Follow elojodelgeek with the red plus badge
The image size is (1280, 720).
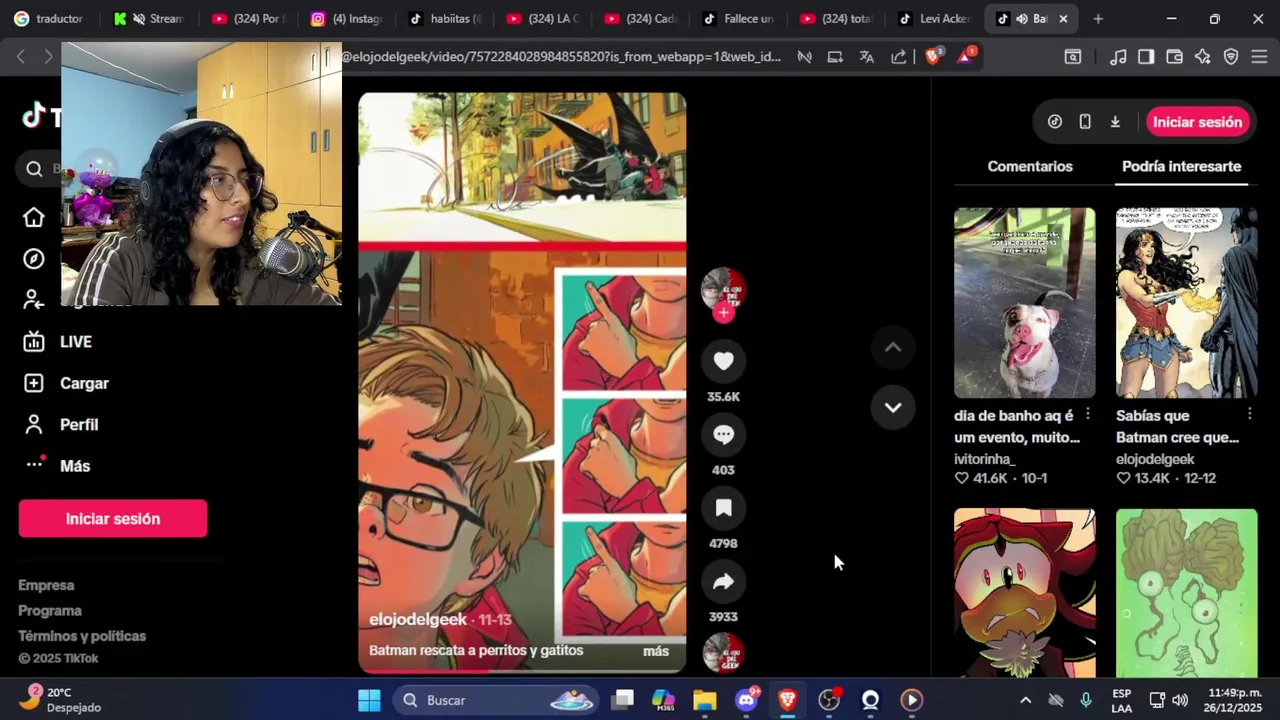pos(724,313)
